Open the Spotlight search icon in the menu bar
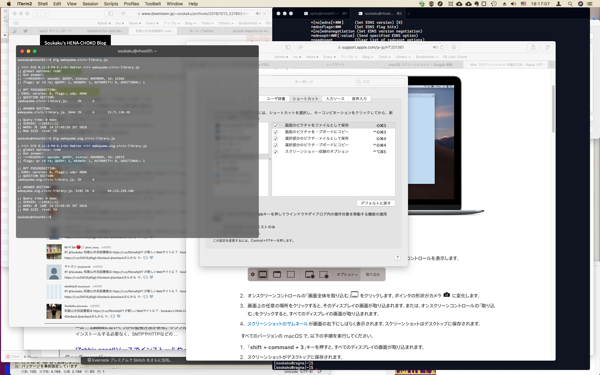This screenshot has height=375, width=600. pyautogui.click(x=570, y=3)
